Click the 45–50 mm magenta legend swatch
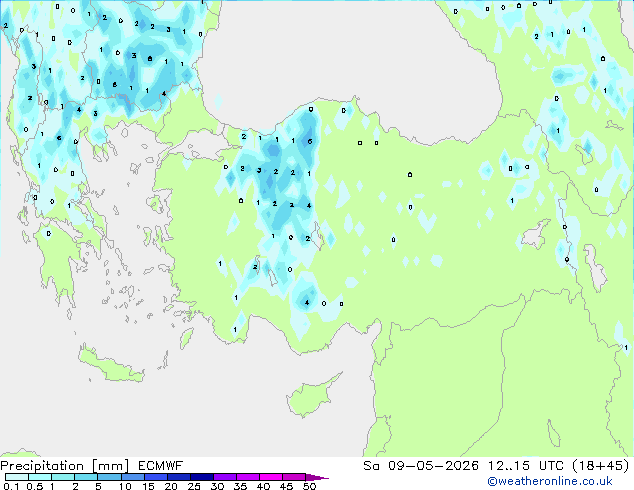 coord(294,477)
